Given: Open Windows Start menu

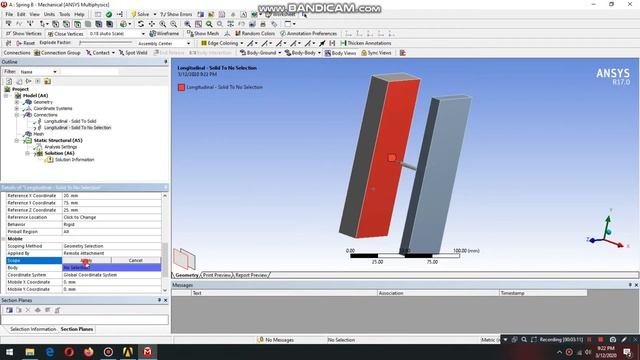Looking at the screenshot, I should (x=9, y=352).
